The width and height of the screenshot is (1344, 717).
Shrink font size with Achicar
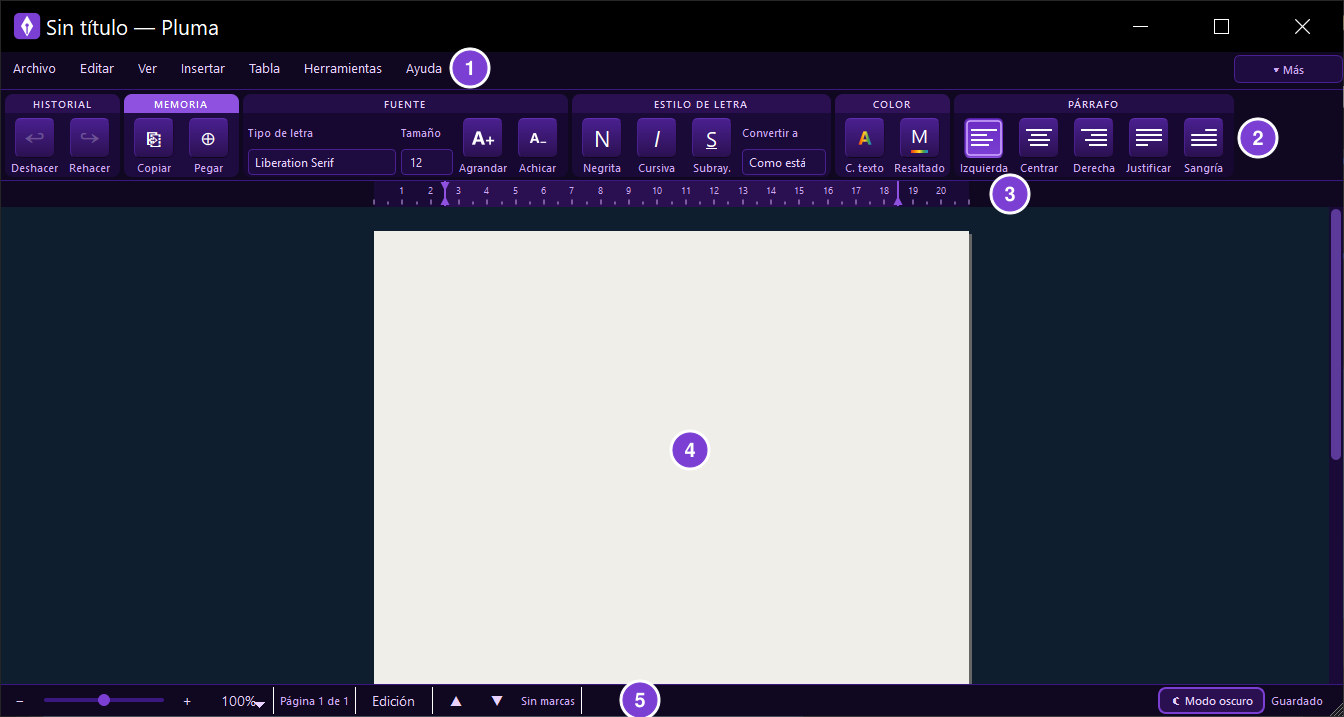click(x=537, y=138)
